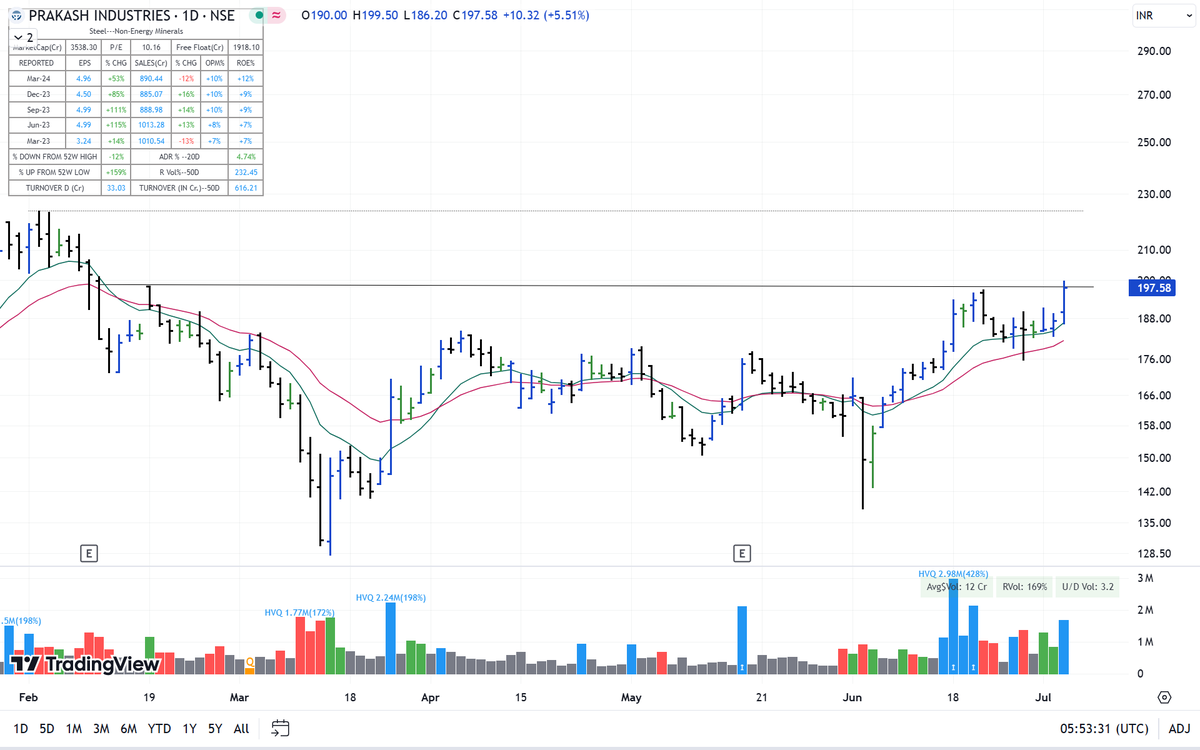Click the HVQ 2.98M(428%) volume label
Screen dimensions: 1200x750
953,574
